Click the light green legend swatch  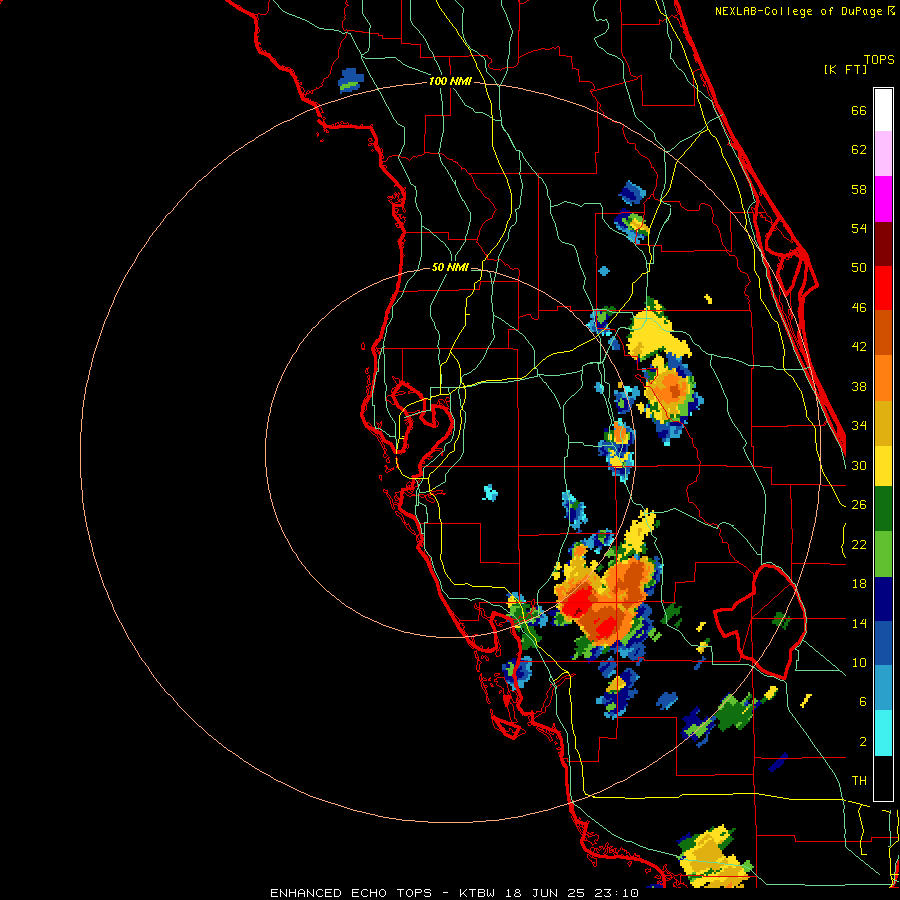(883, 554)
